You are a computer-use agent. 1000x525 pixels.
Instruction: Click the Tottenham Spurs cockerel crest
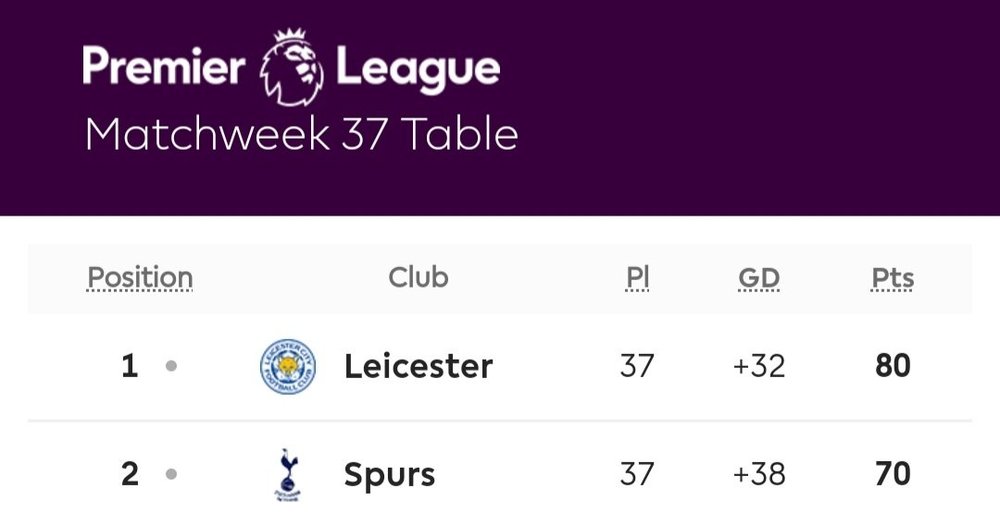click(288, 475)
